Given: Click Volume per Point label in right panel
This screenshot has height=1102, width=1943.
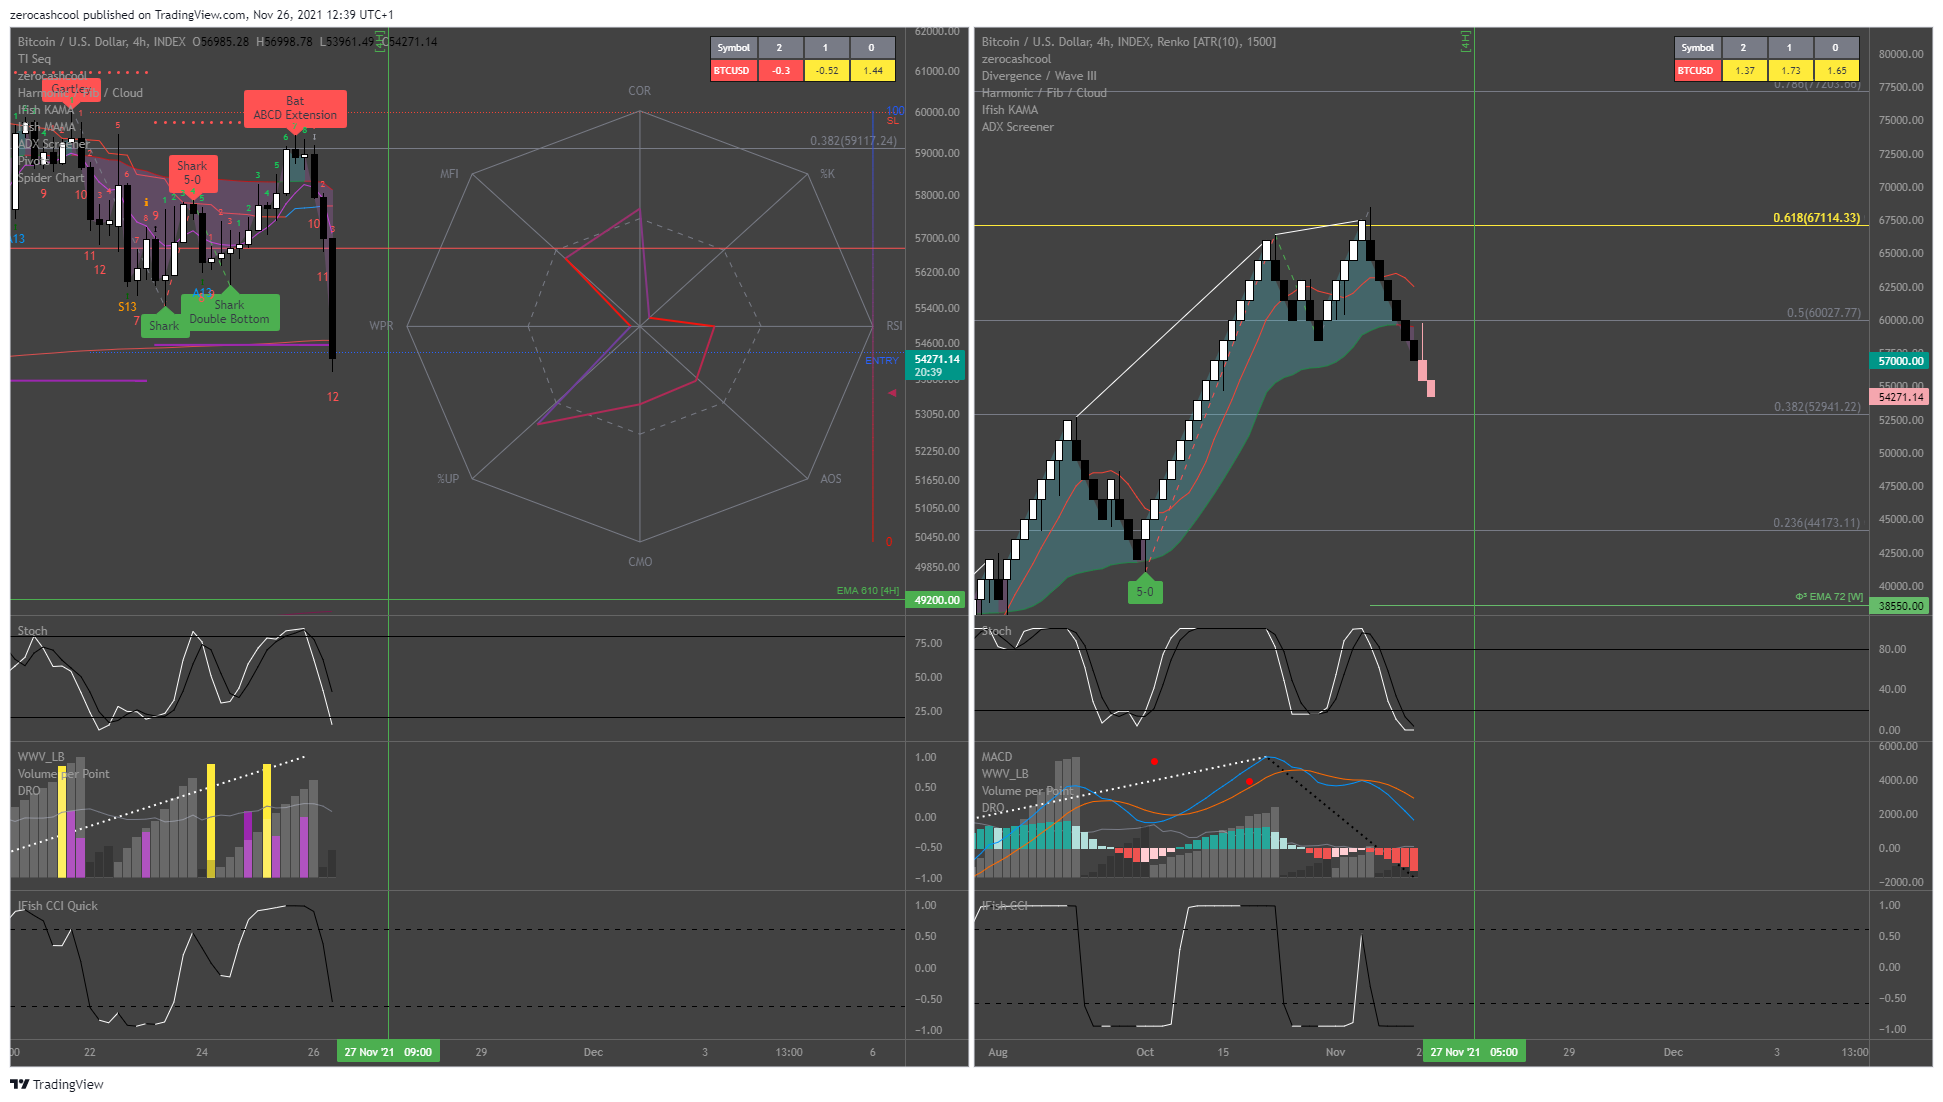Looking at the screenshot, I should pos(1027,791).
